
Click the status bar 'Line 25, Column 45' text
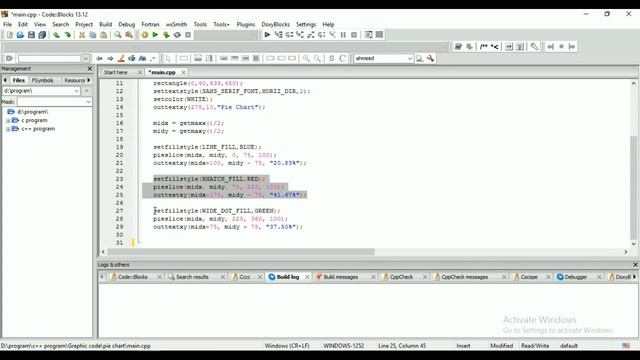point(402,346)
